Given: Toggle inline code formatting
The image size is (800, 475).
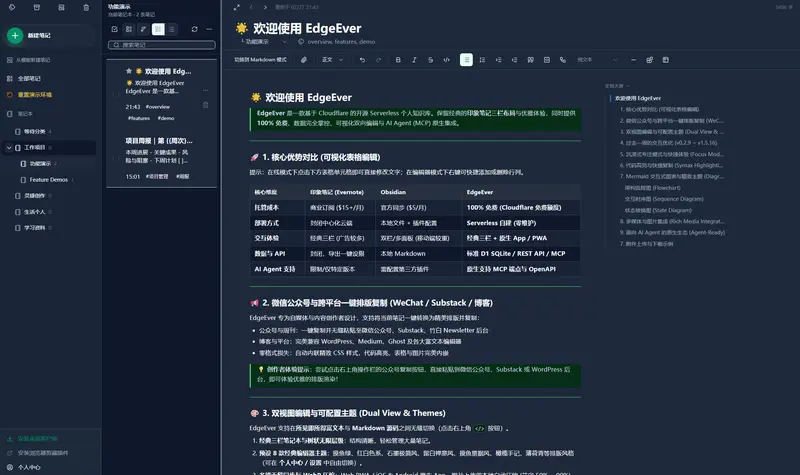Looking at the screenshot, I should pos(446,60).
